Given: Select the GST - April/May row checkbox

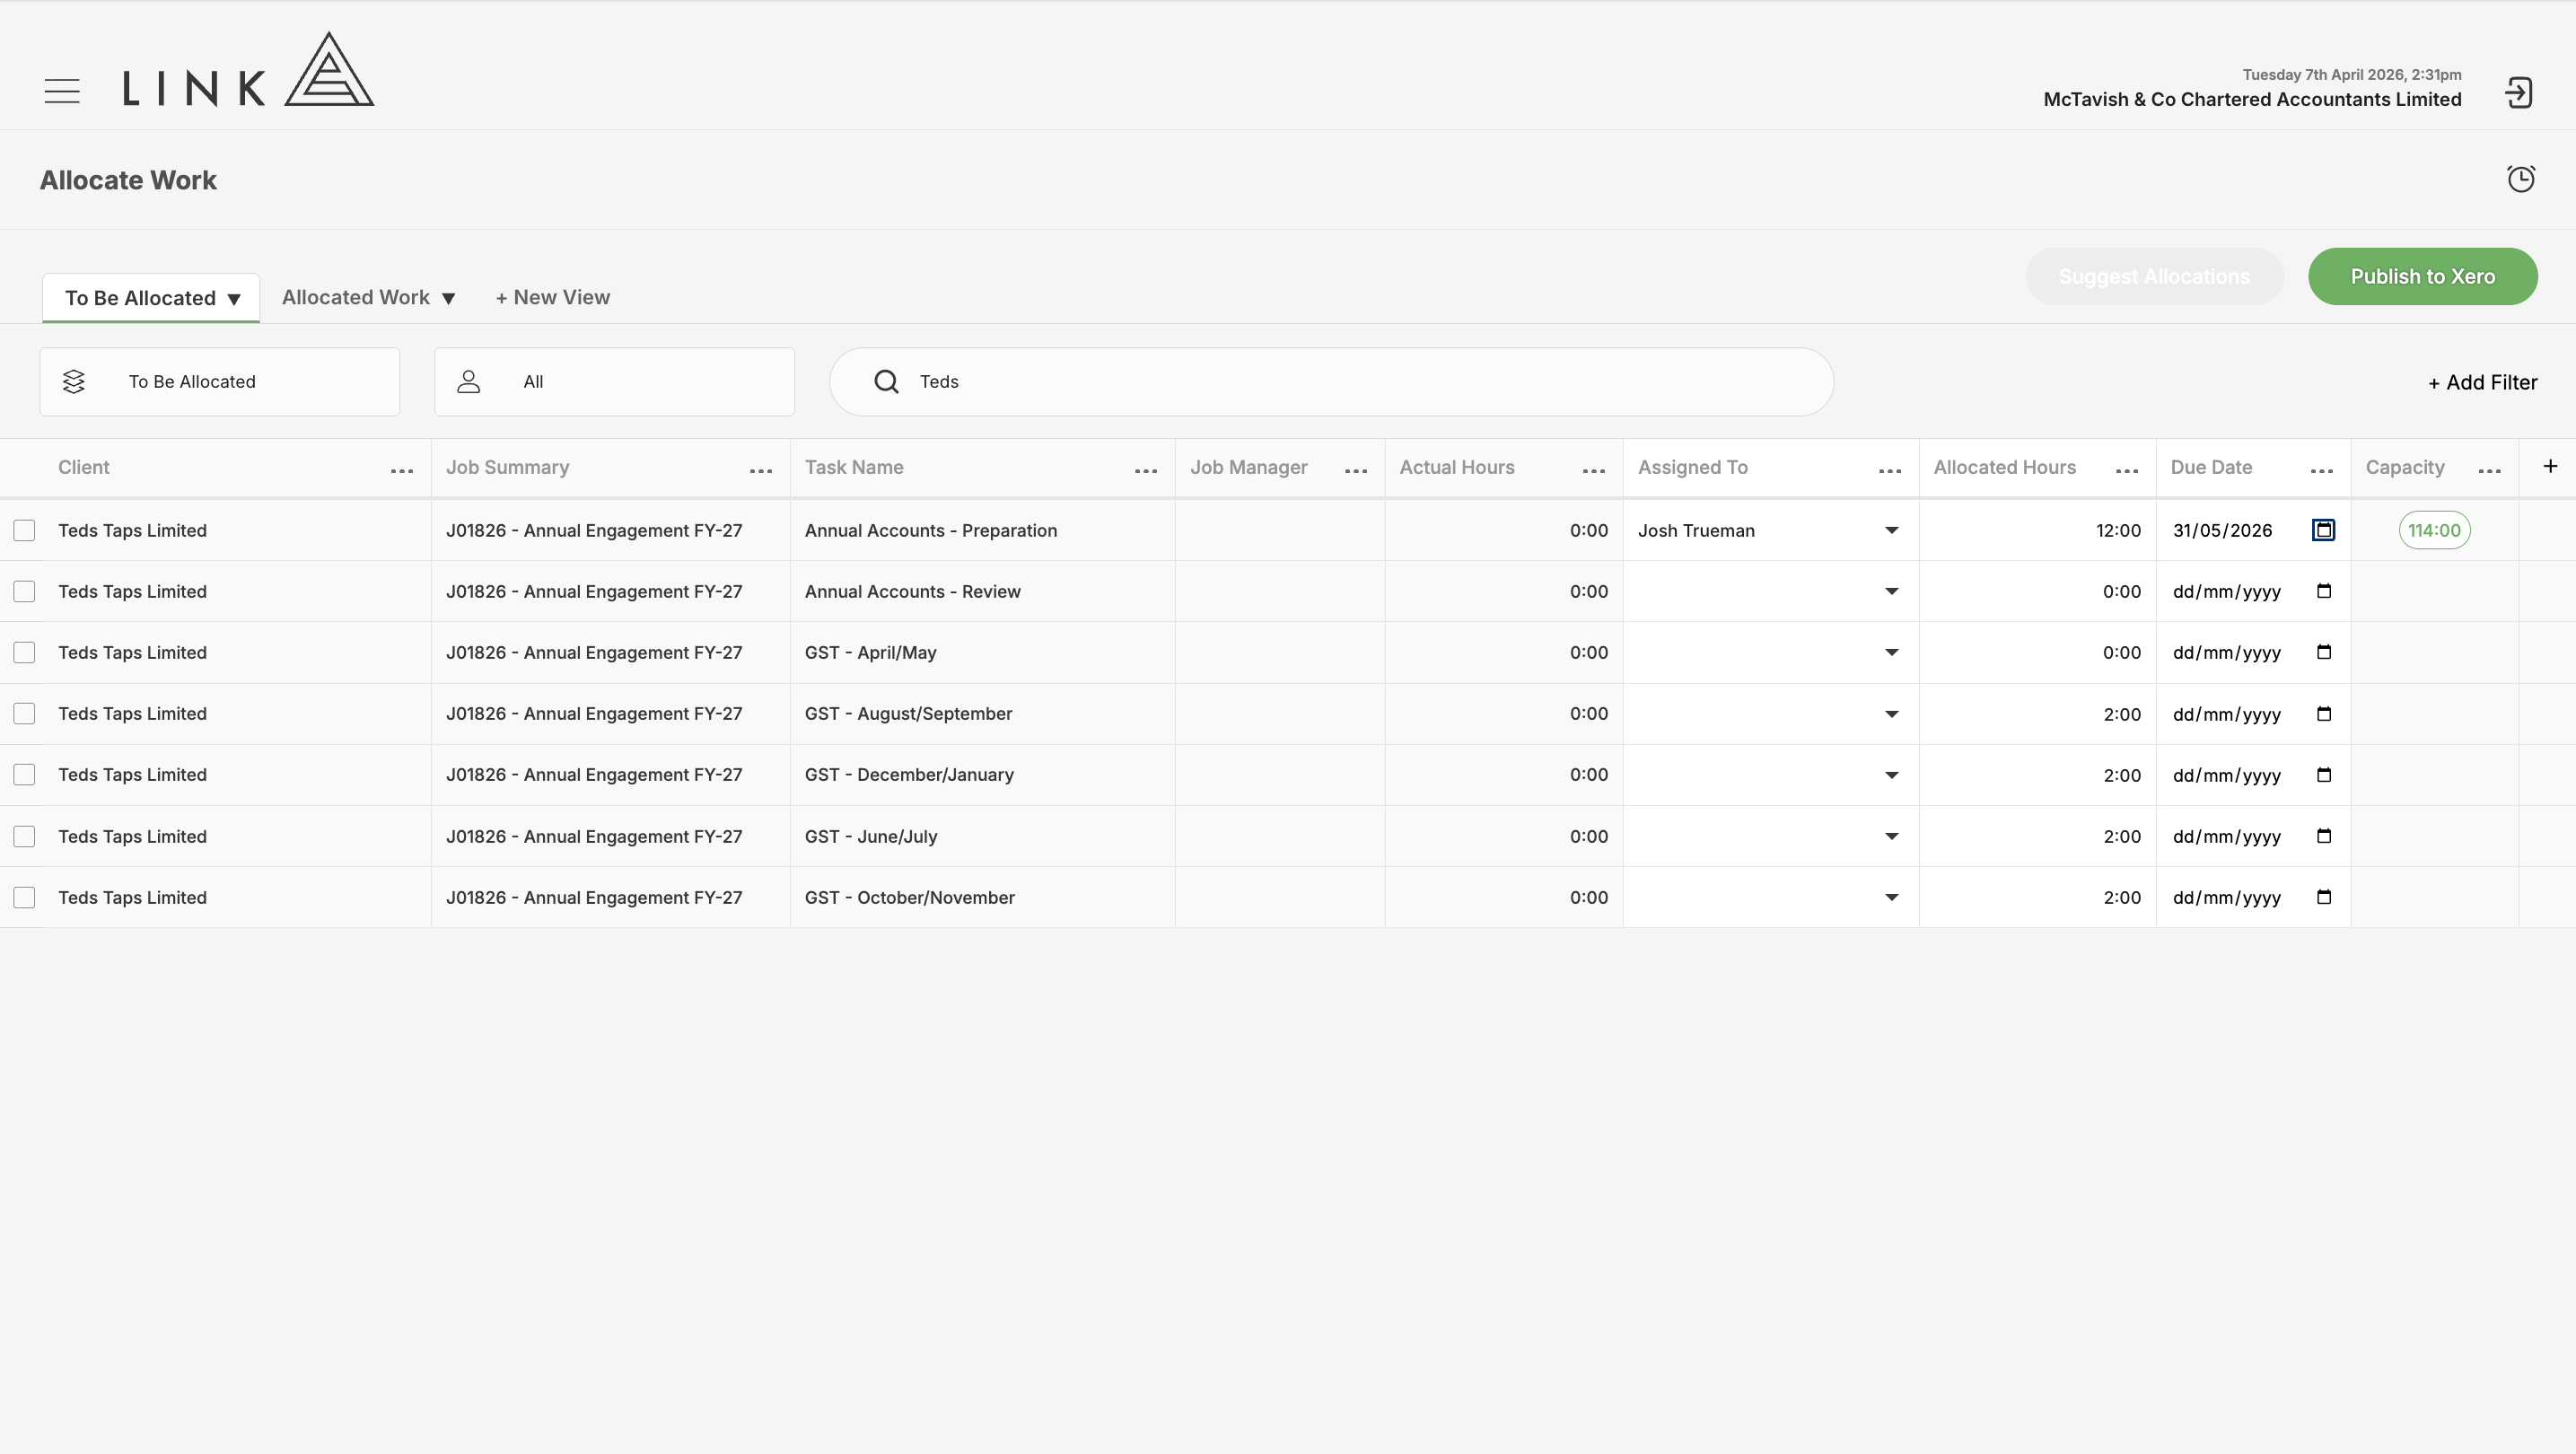Looking at the screenshot, I should click(24, 652).
